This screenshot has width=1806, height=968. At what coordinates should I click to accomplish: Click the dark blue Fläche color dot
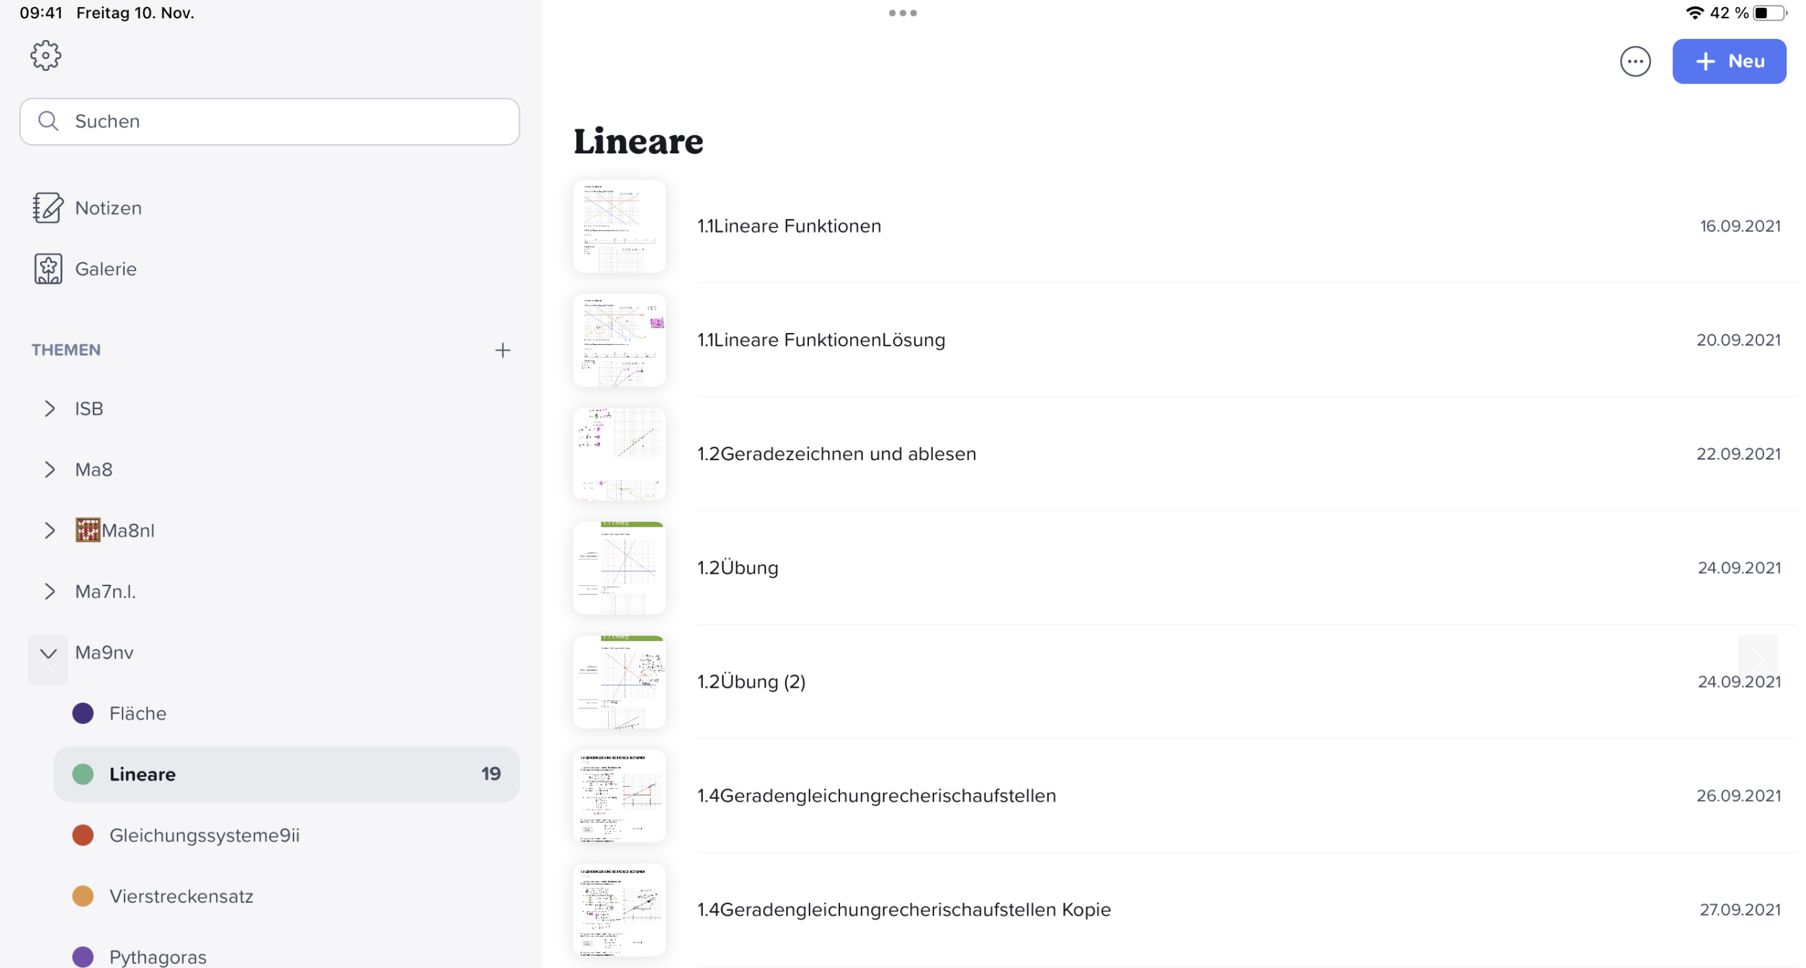[83, 714]
